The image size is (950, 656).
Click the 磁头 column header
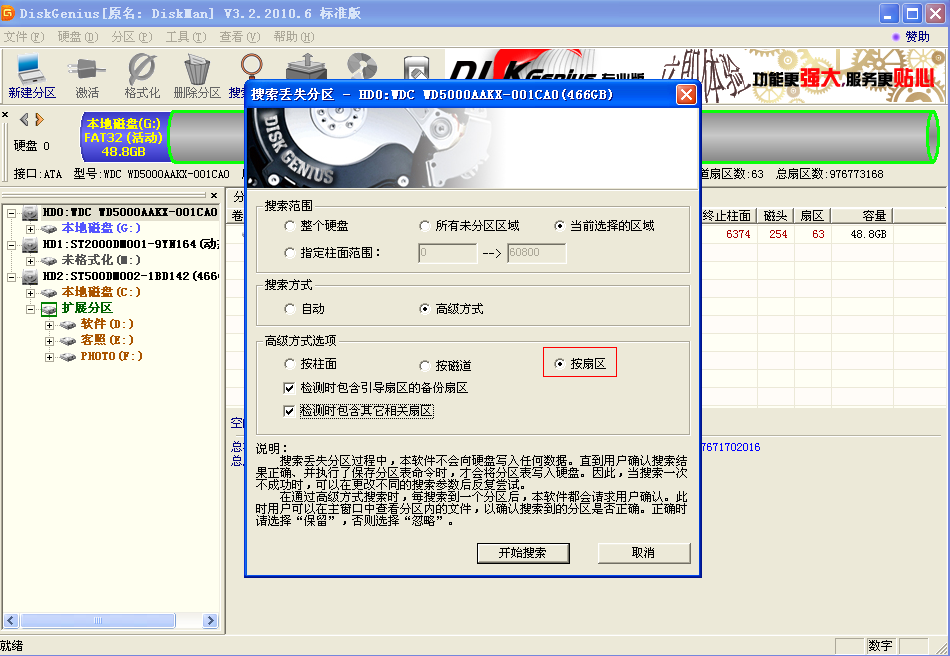776,216
